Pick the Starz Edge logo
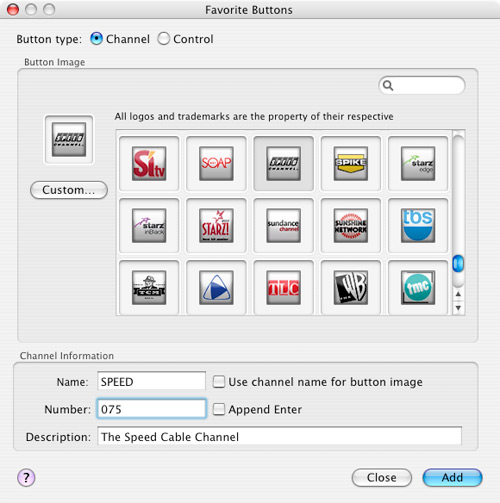The height and width of the screenshot is (503, 500). point(418,163)
